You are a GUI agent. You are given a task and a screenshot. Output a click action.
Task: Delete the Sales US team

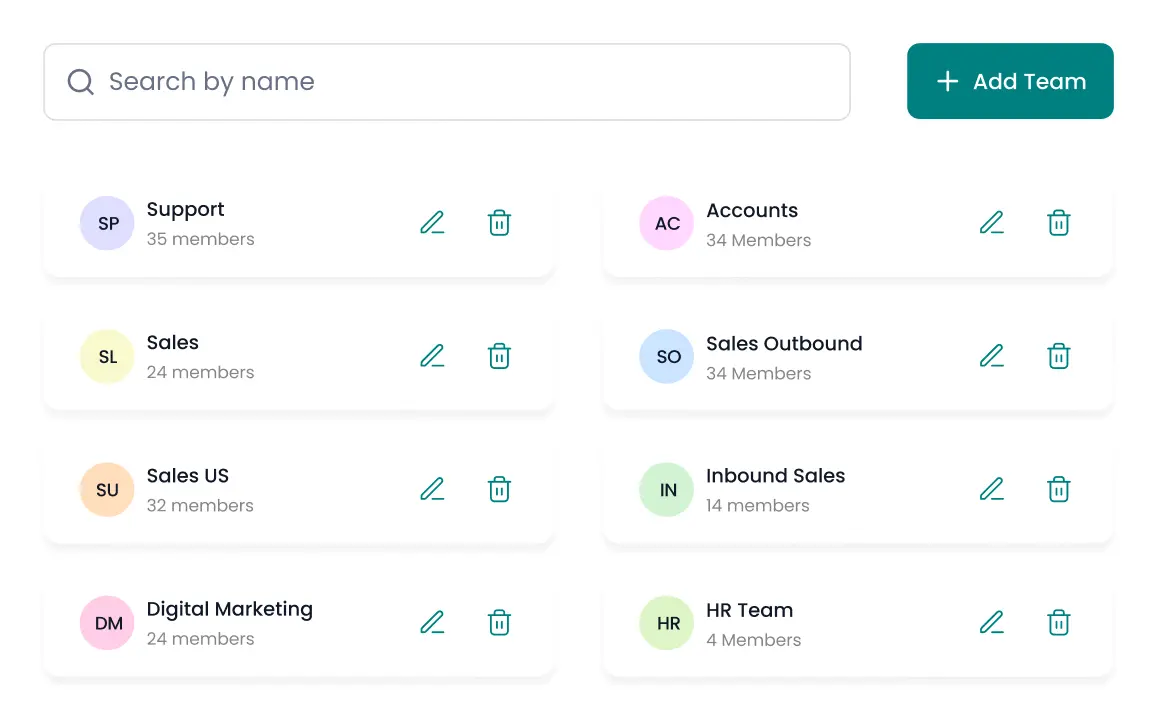coord(499,489)
